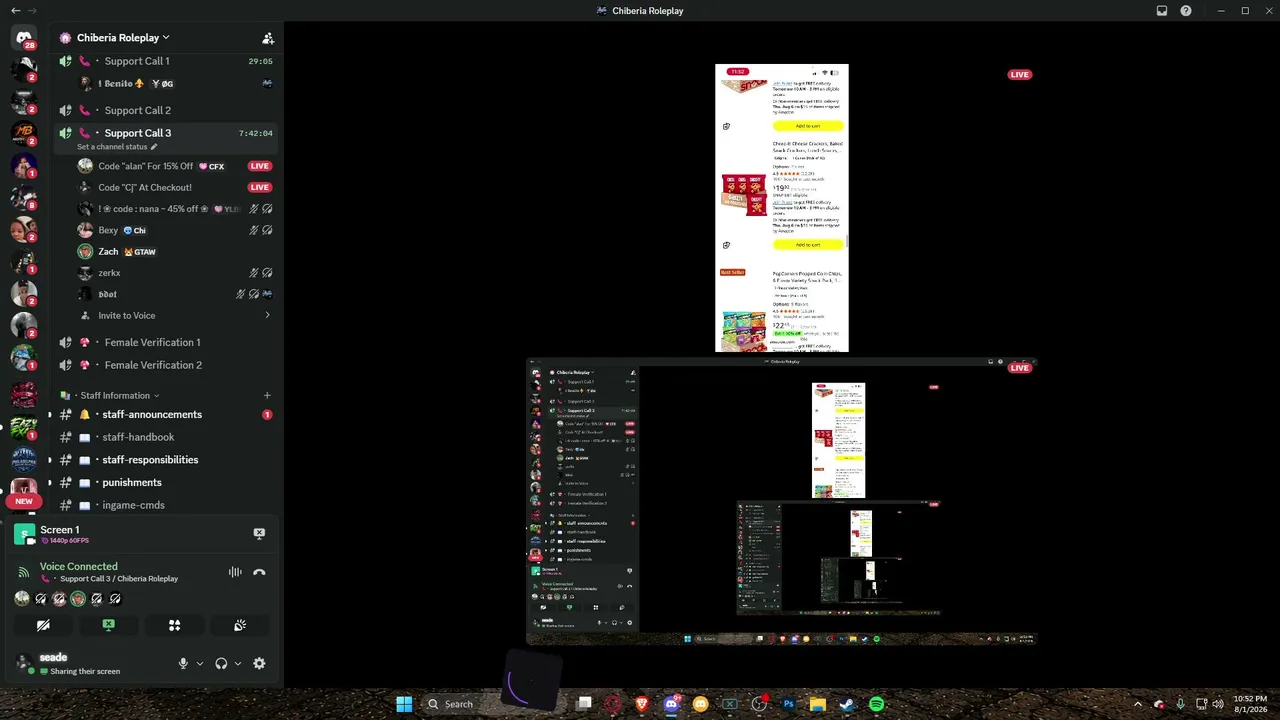Click the invite people icon beside Chiberia Roleplay
Image resolution: width=1280 pixels, height=720 pixels.
268,38
